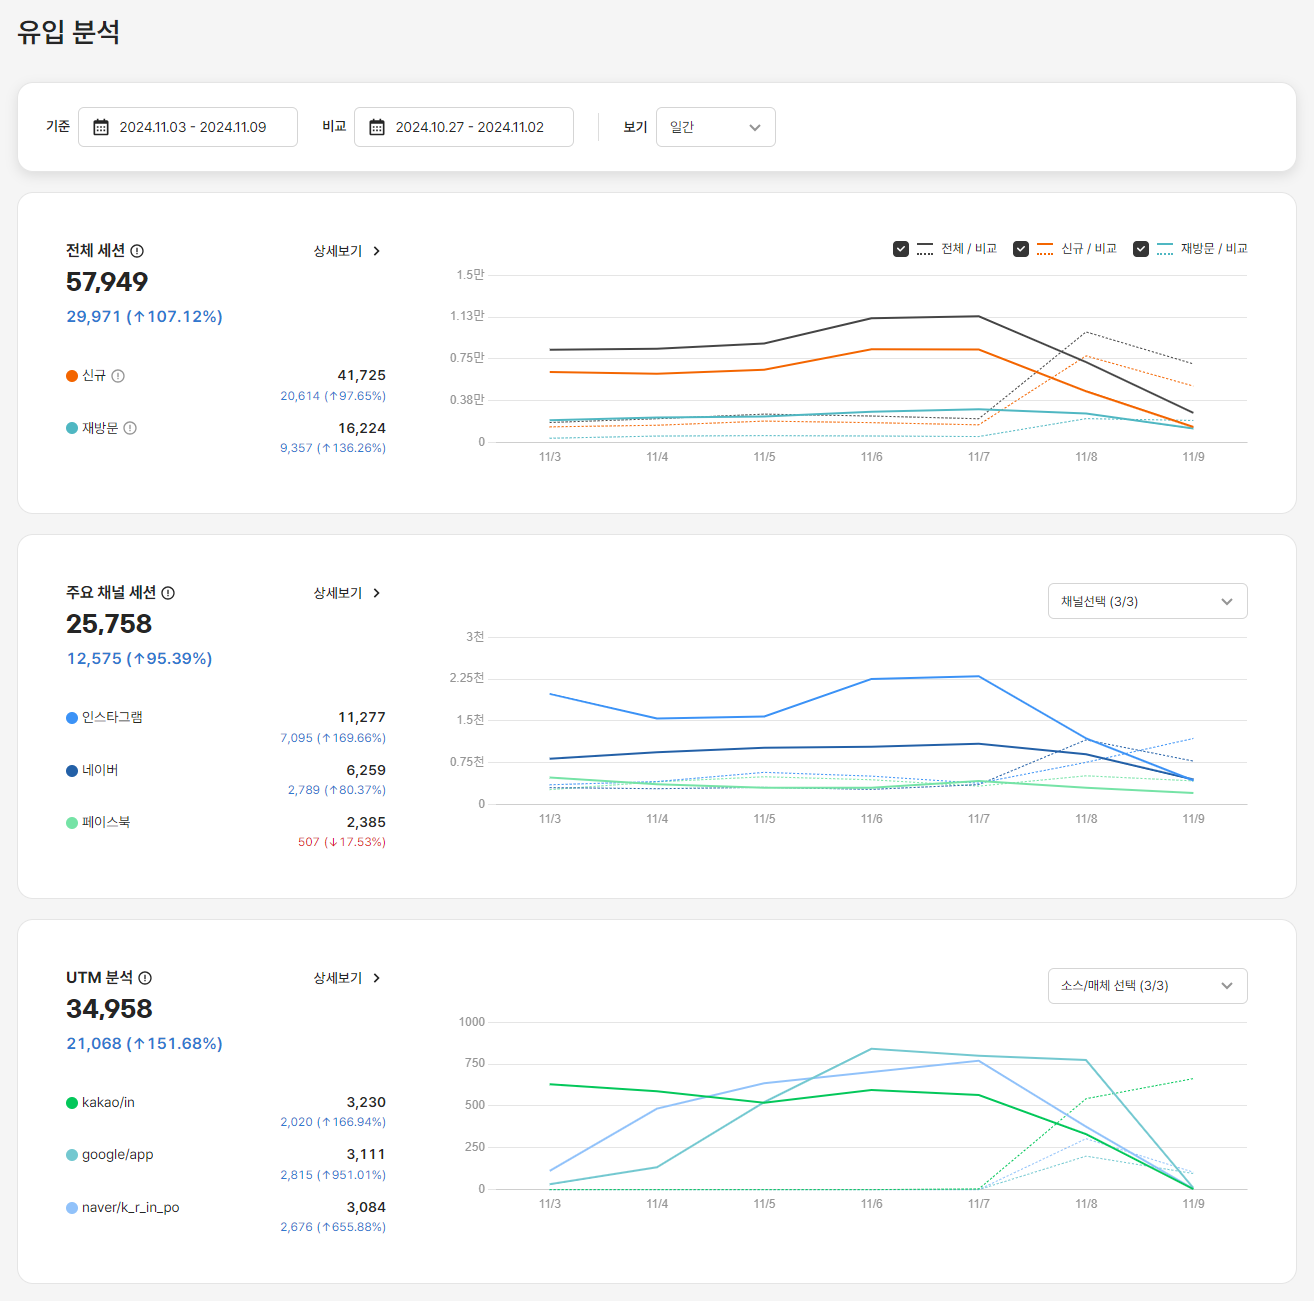Toggle the 신규 / 비교 checkbox
Viewport: 1314px width, 1301px height.
tap(1021, 249)
